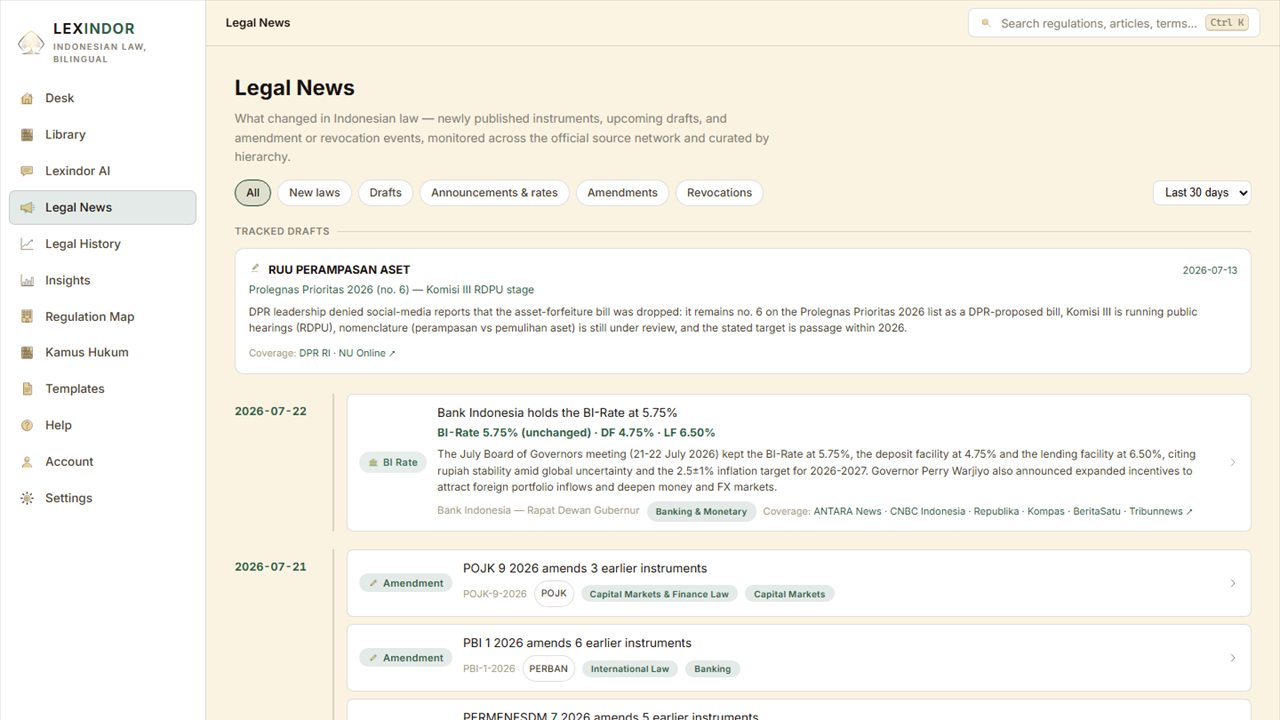Click the Lexindor logo icon
This screenshot has width=1280, height=720.
tap(31, 42)
